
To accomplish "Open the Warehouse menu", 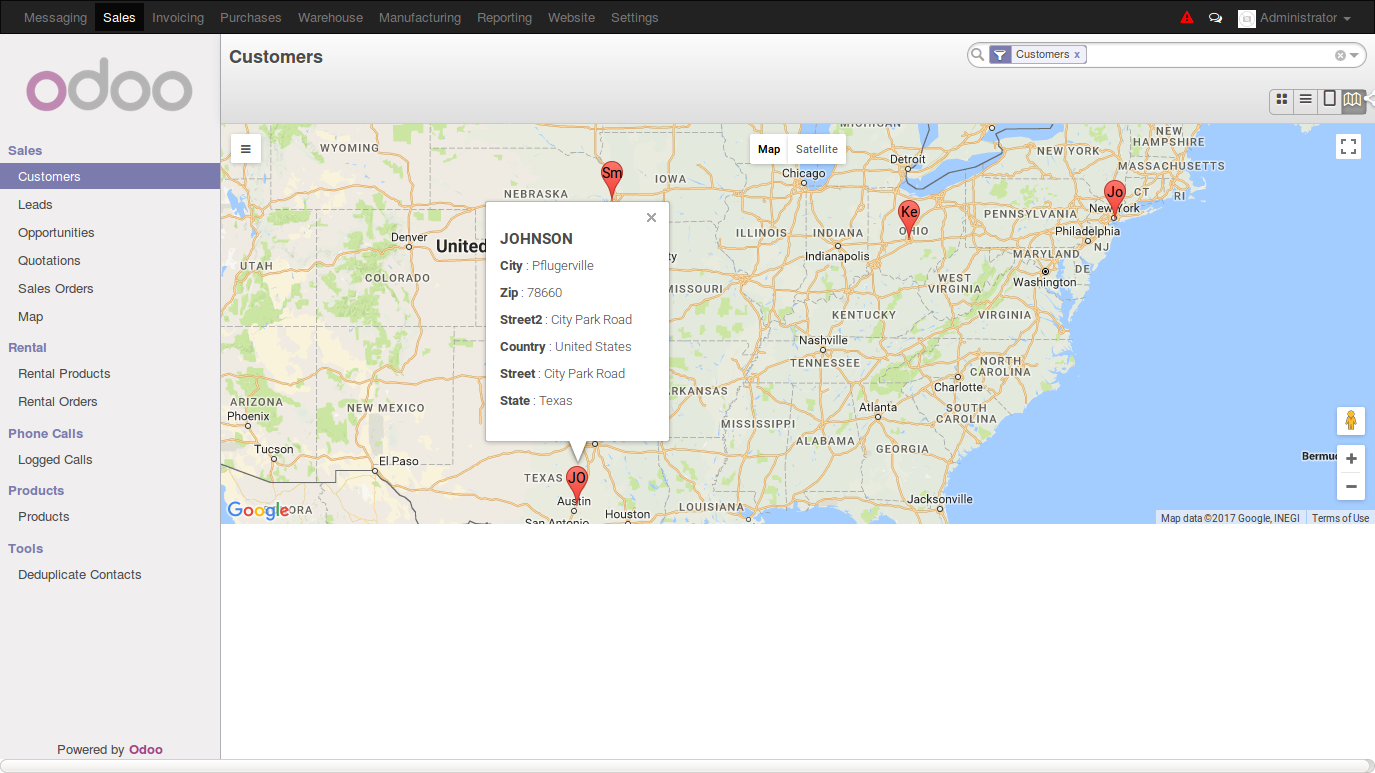I will (330, 18).
